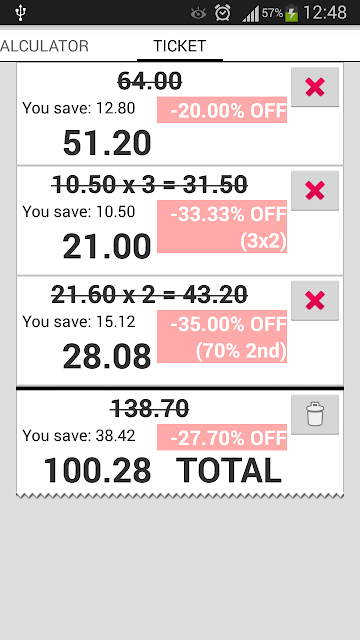Delete the 10.50 x 3 item entry
Viewport: 360px width, 640px height.
(315, 191)
